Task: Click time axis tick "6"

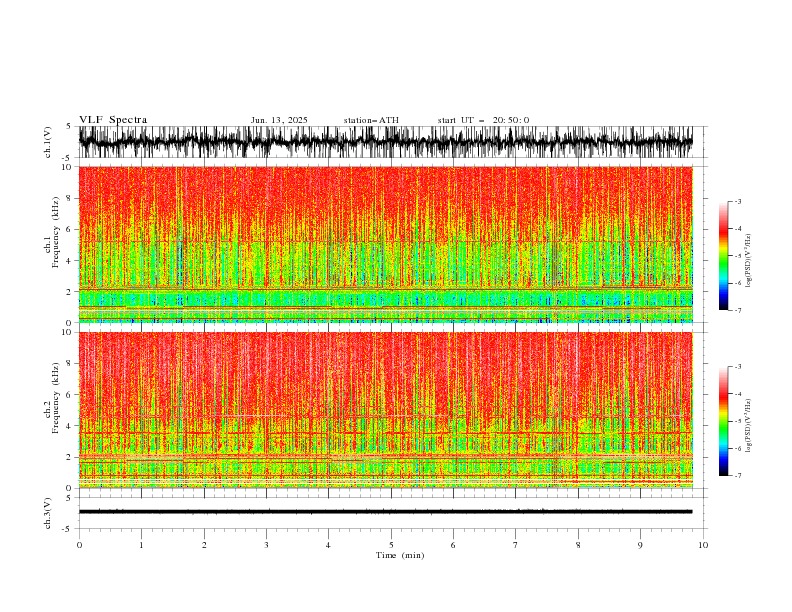Action: 453,545
